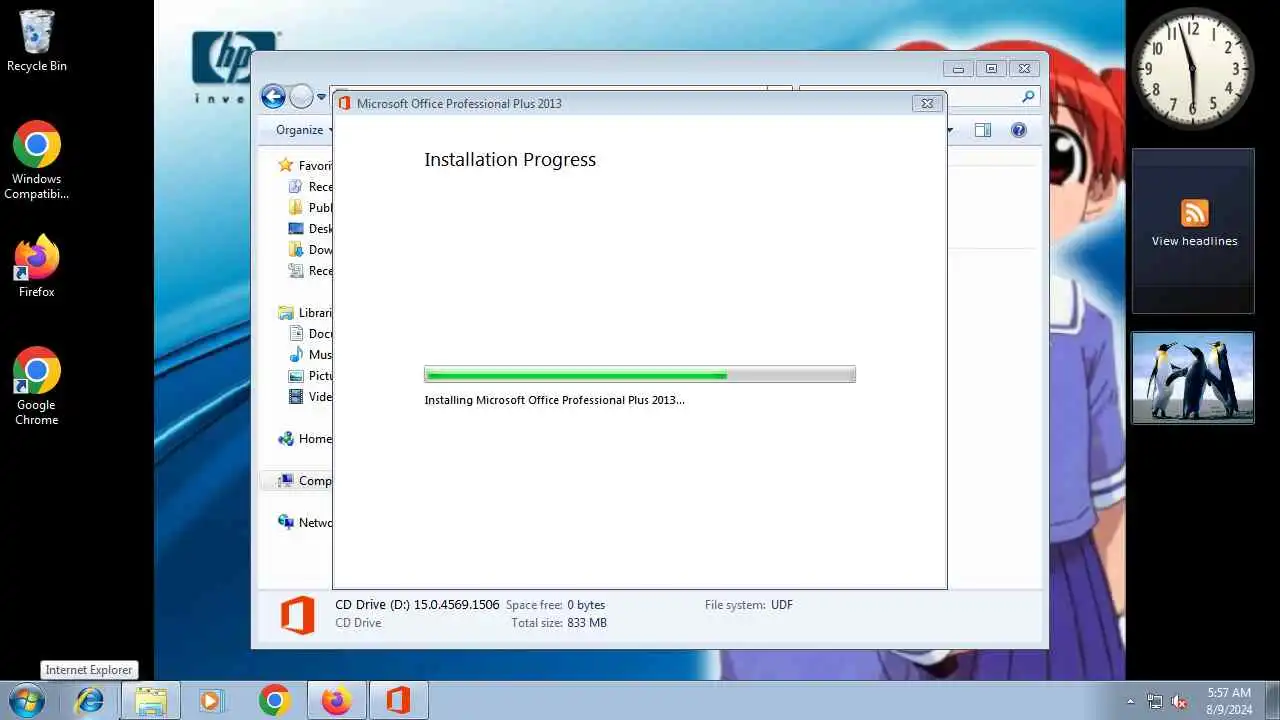Viewport: 1280px width, 720px height.
Task: Click the Installation Progress heading
Action: [x=510, y=160]
